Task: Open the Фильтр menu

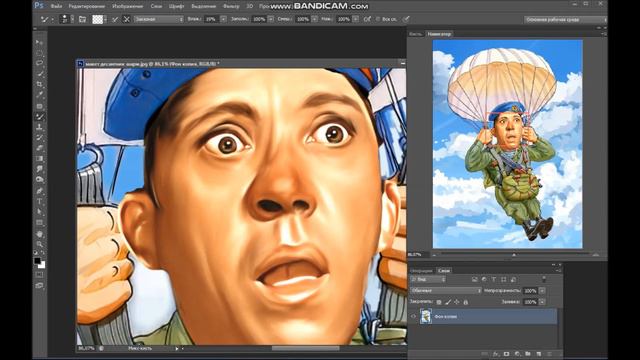Action: click(x=231, y=6)
